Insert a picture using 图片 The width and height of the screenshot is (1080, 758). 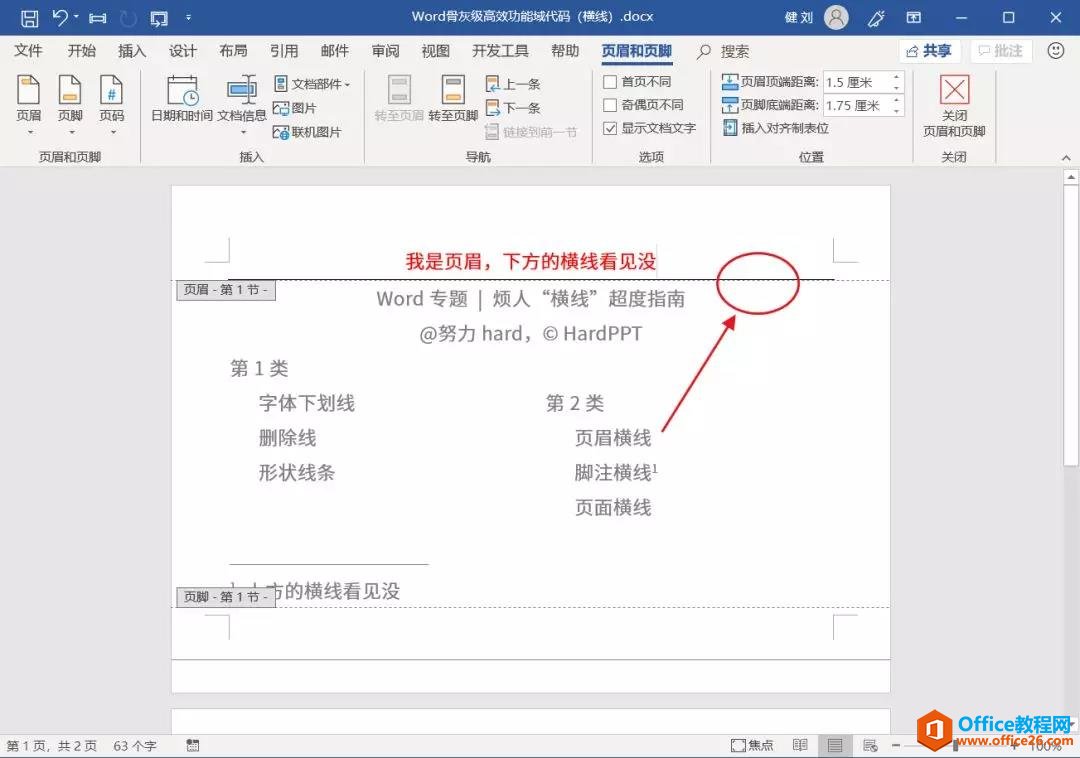[295, 108]
